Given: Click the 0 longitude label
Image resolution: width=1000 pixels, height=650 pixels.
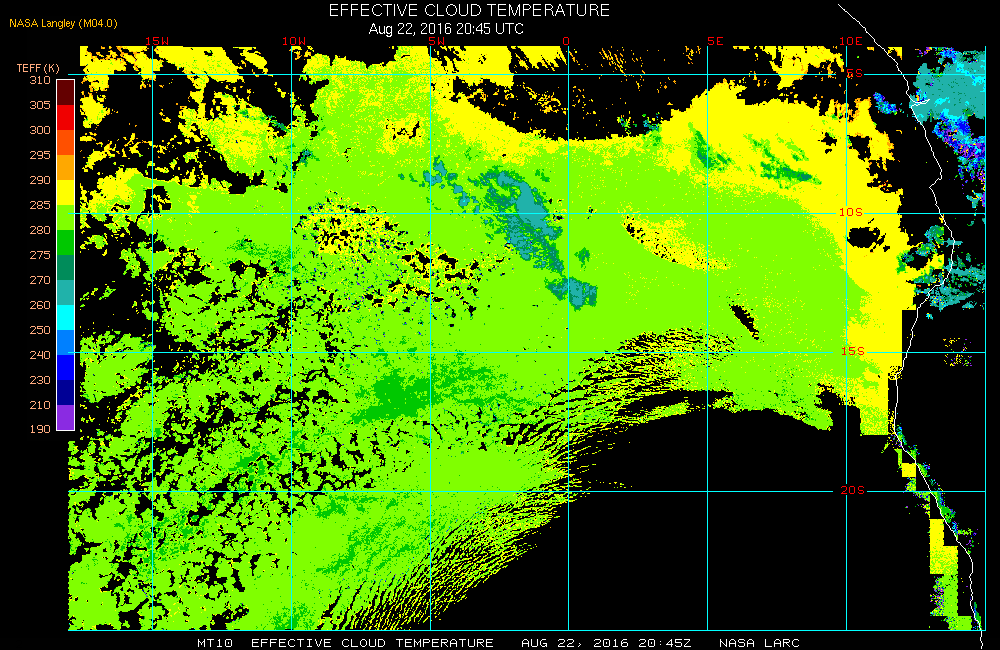Looking at the screenshot, I should tap(566, 41).
